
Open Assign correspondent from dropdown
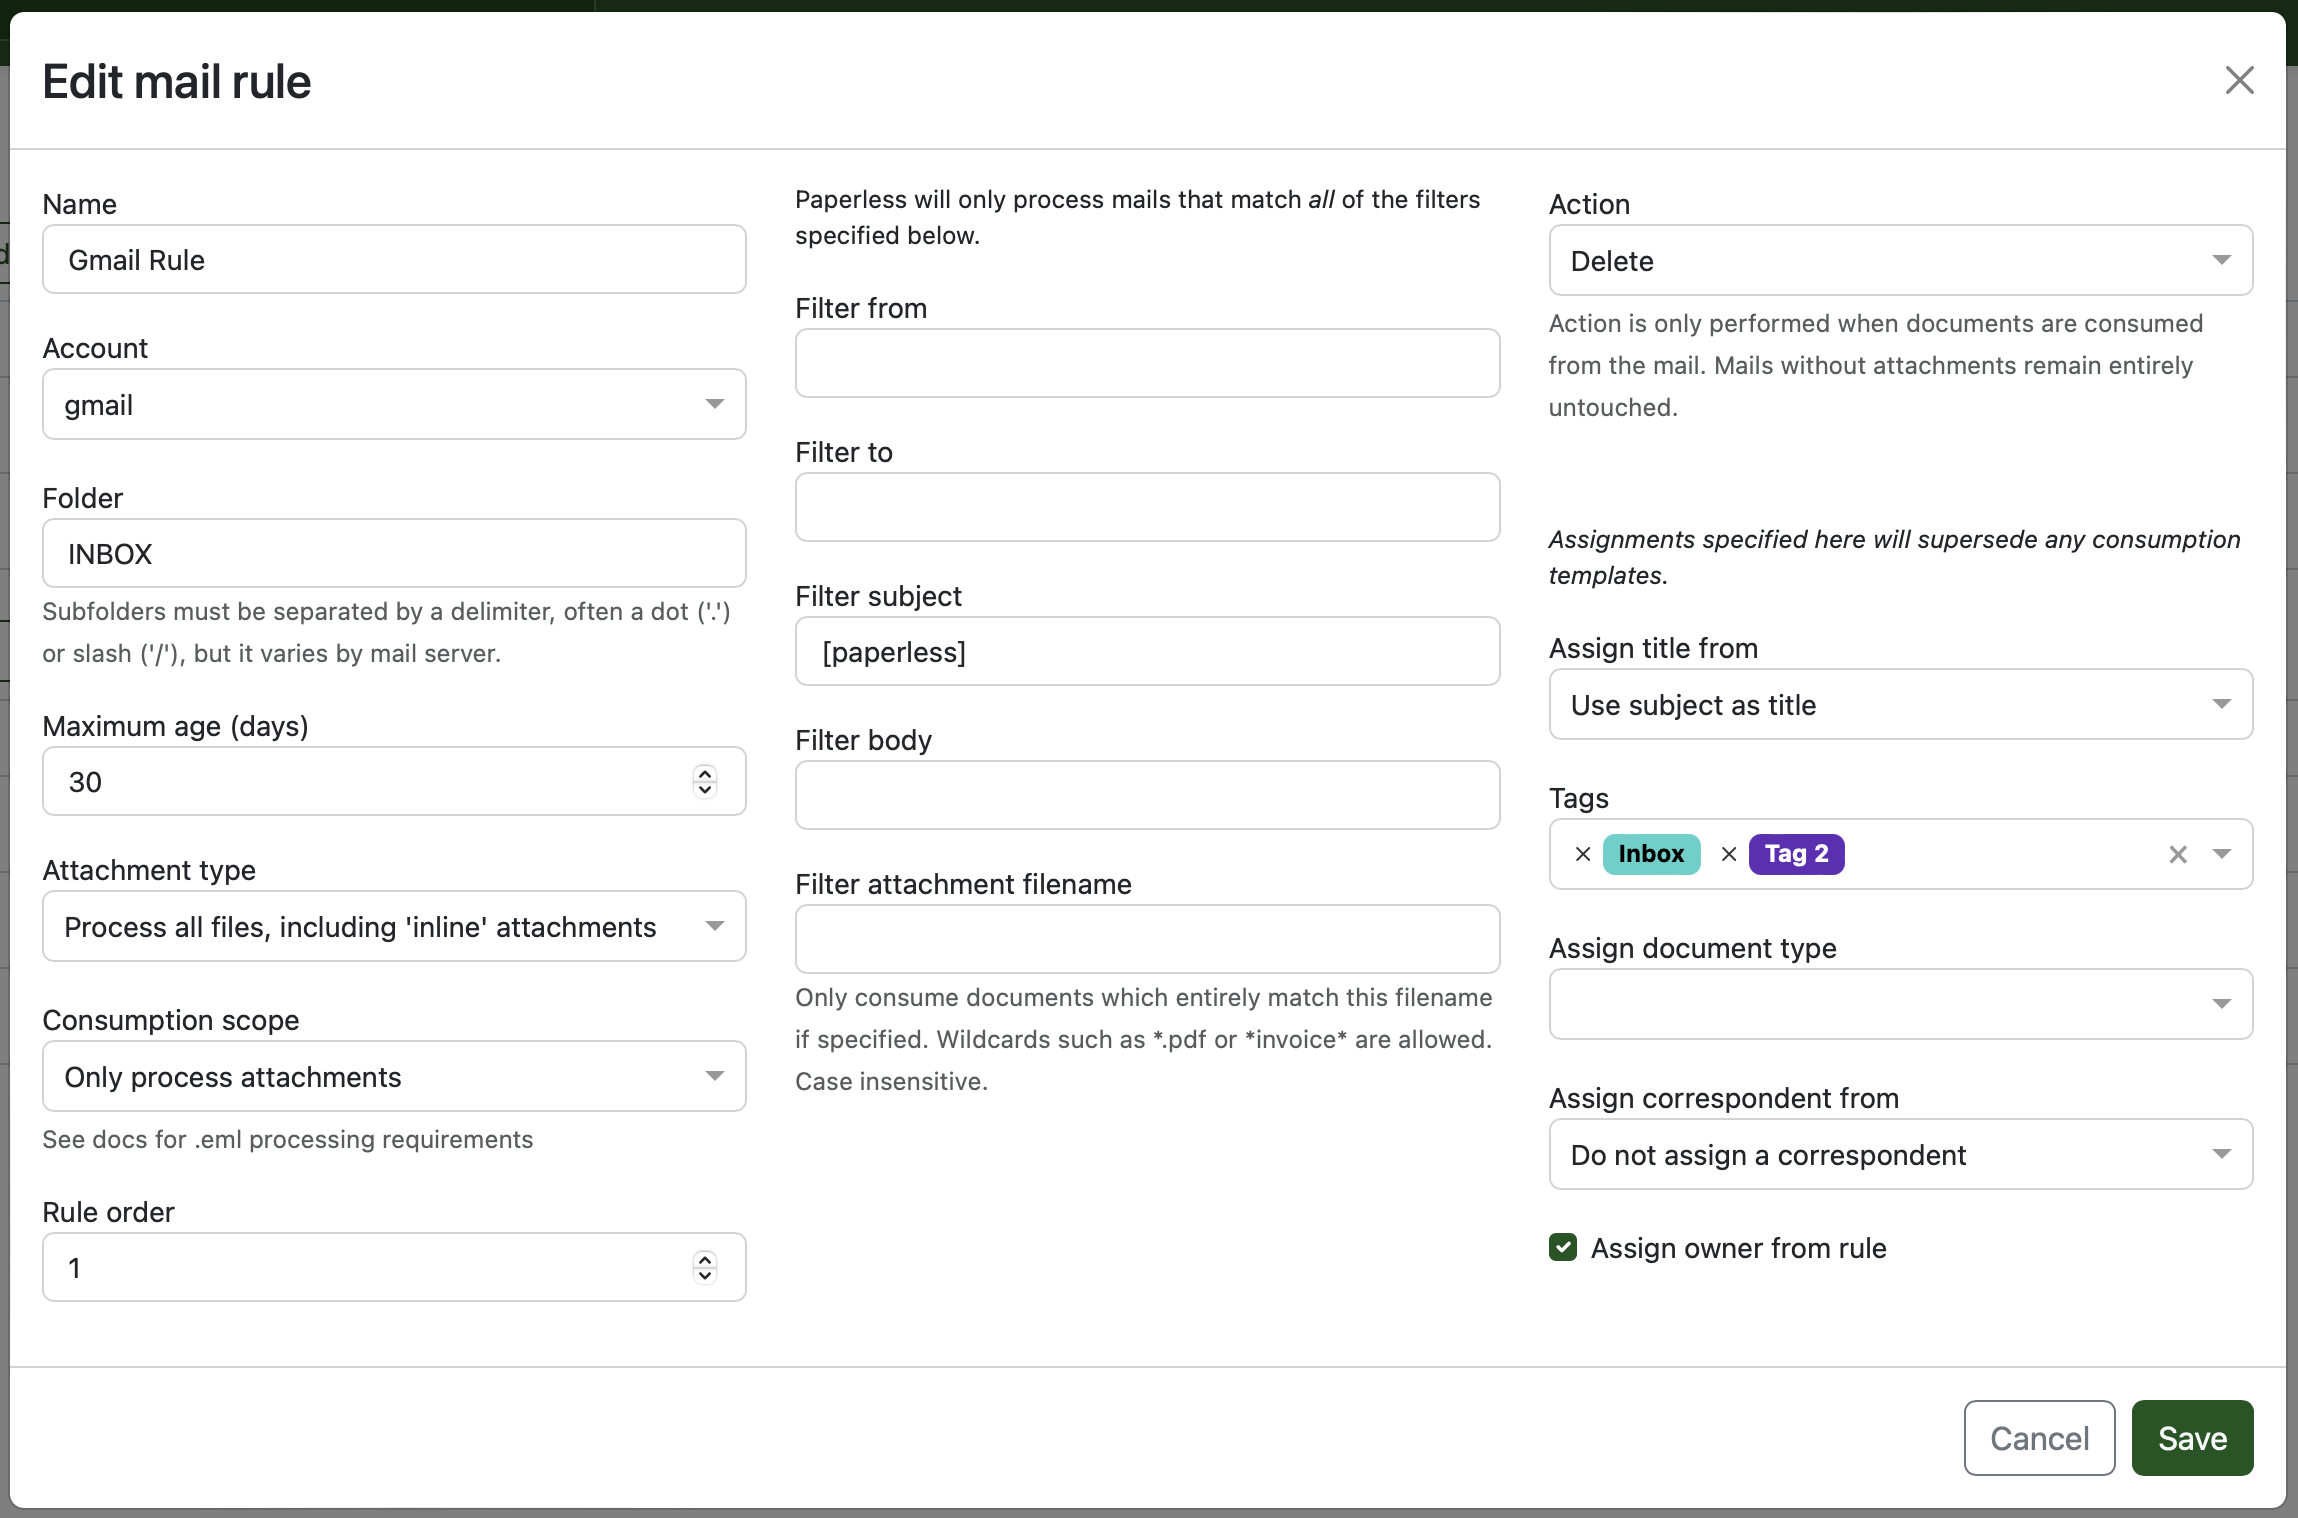click(1900, 1154)
